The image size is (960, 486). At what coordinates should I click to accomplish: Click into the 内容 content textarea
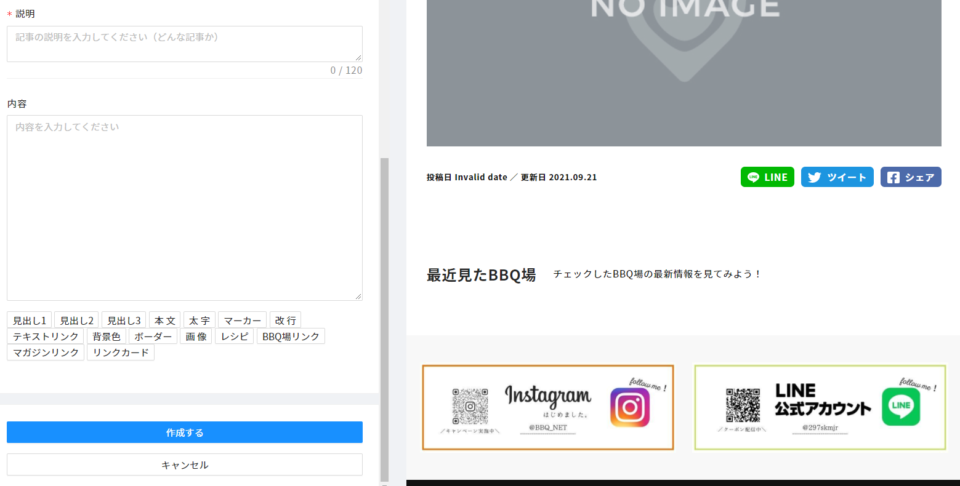[x=184, y=207]
